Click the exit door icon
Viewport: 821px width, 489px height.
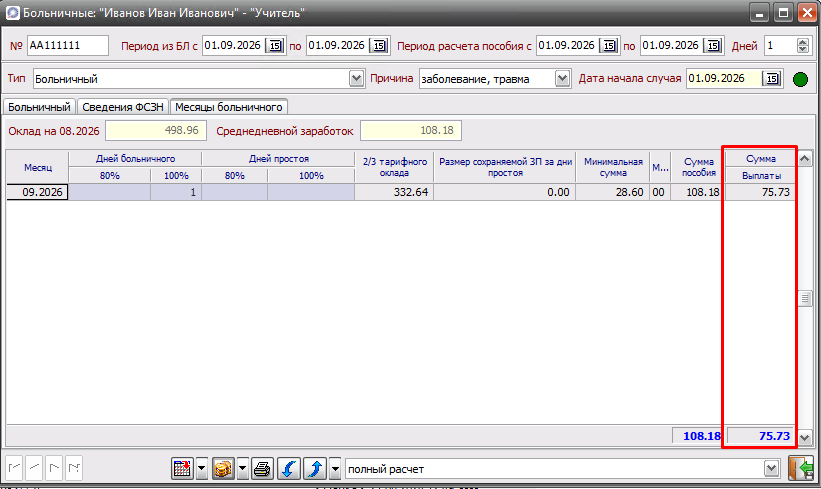tap(801, 468)
